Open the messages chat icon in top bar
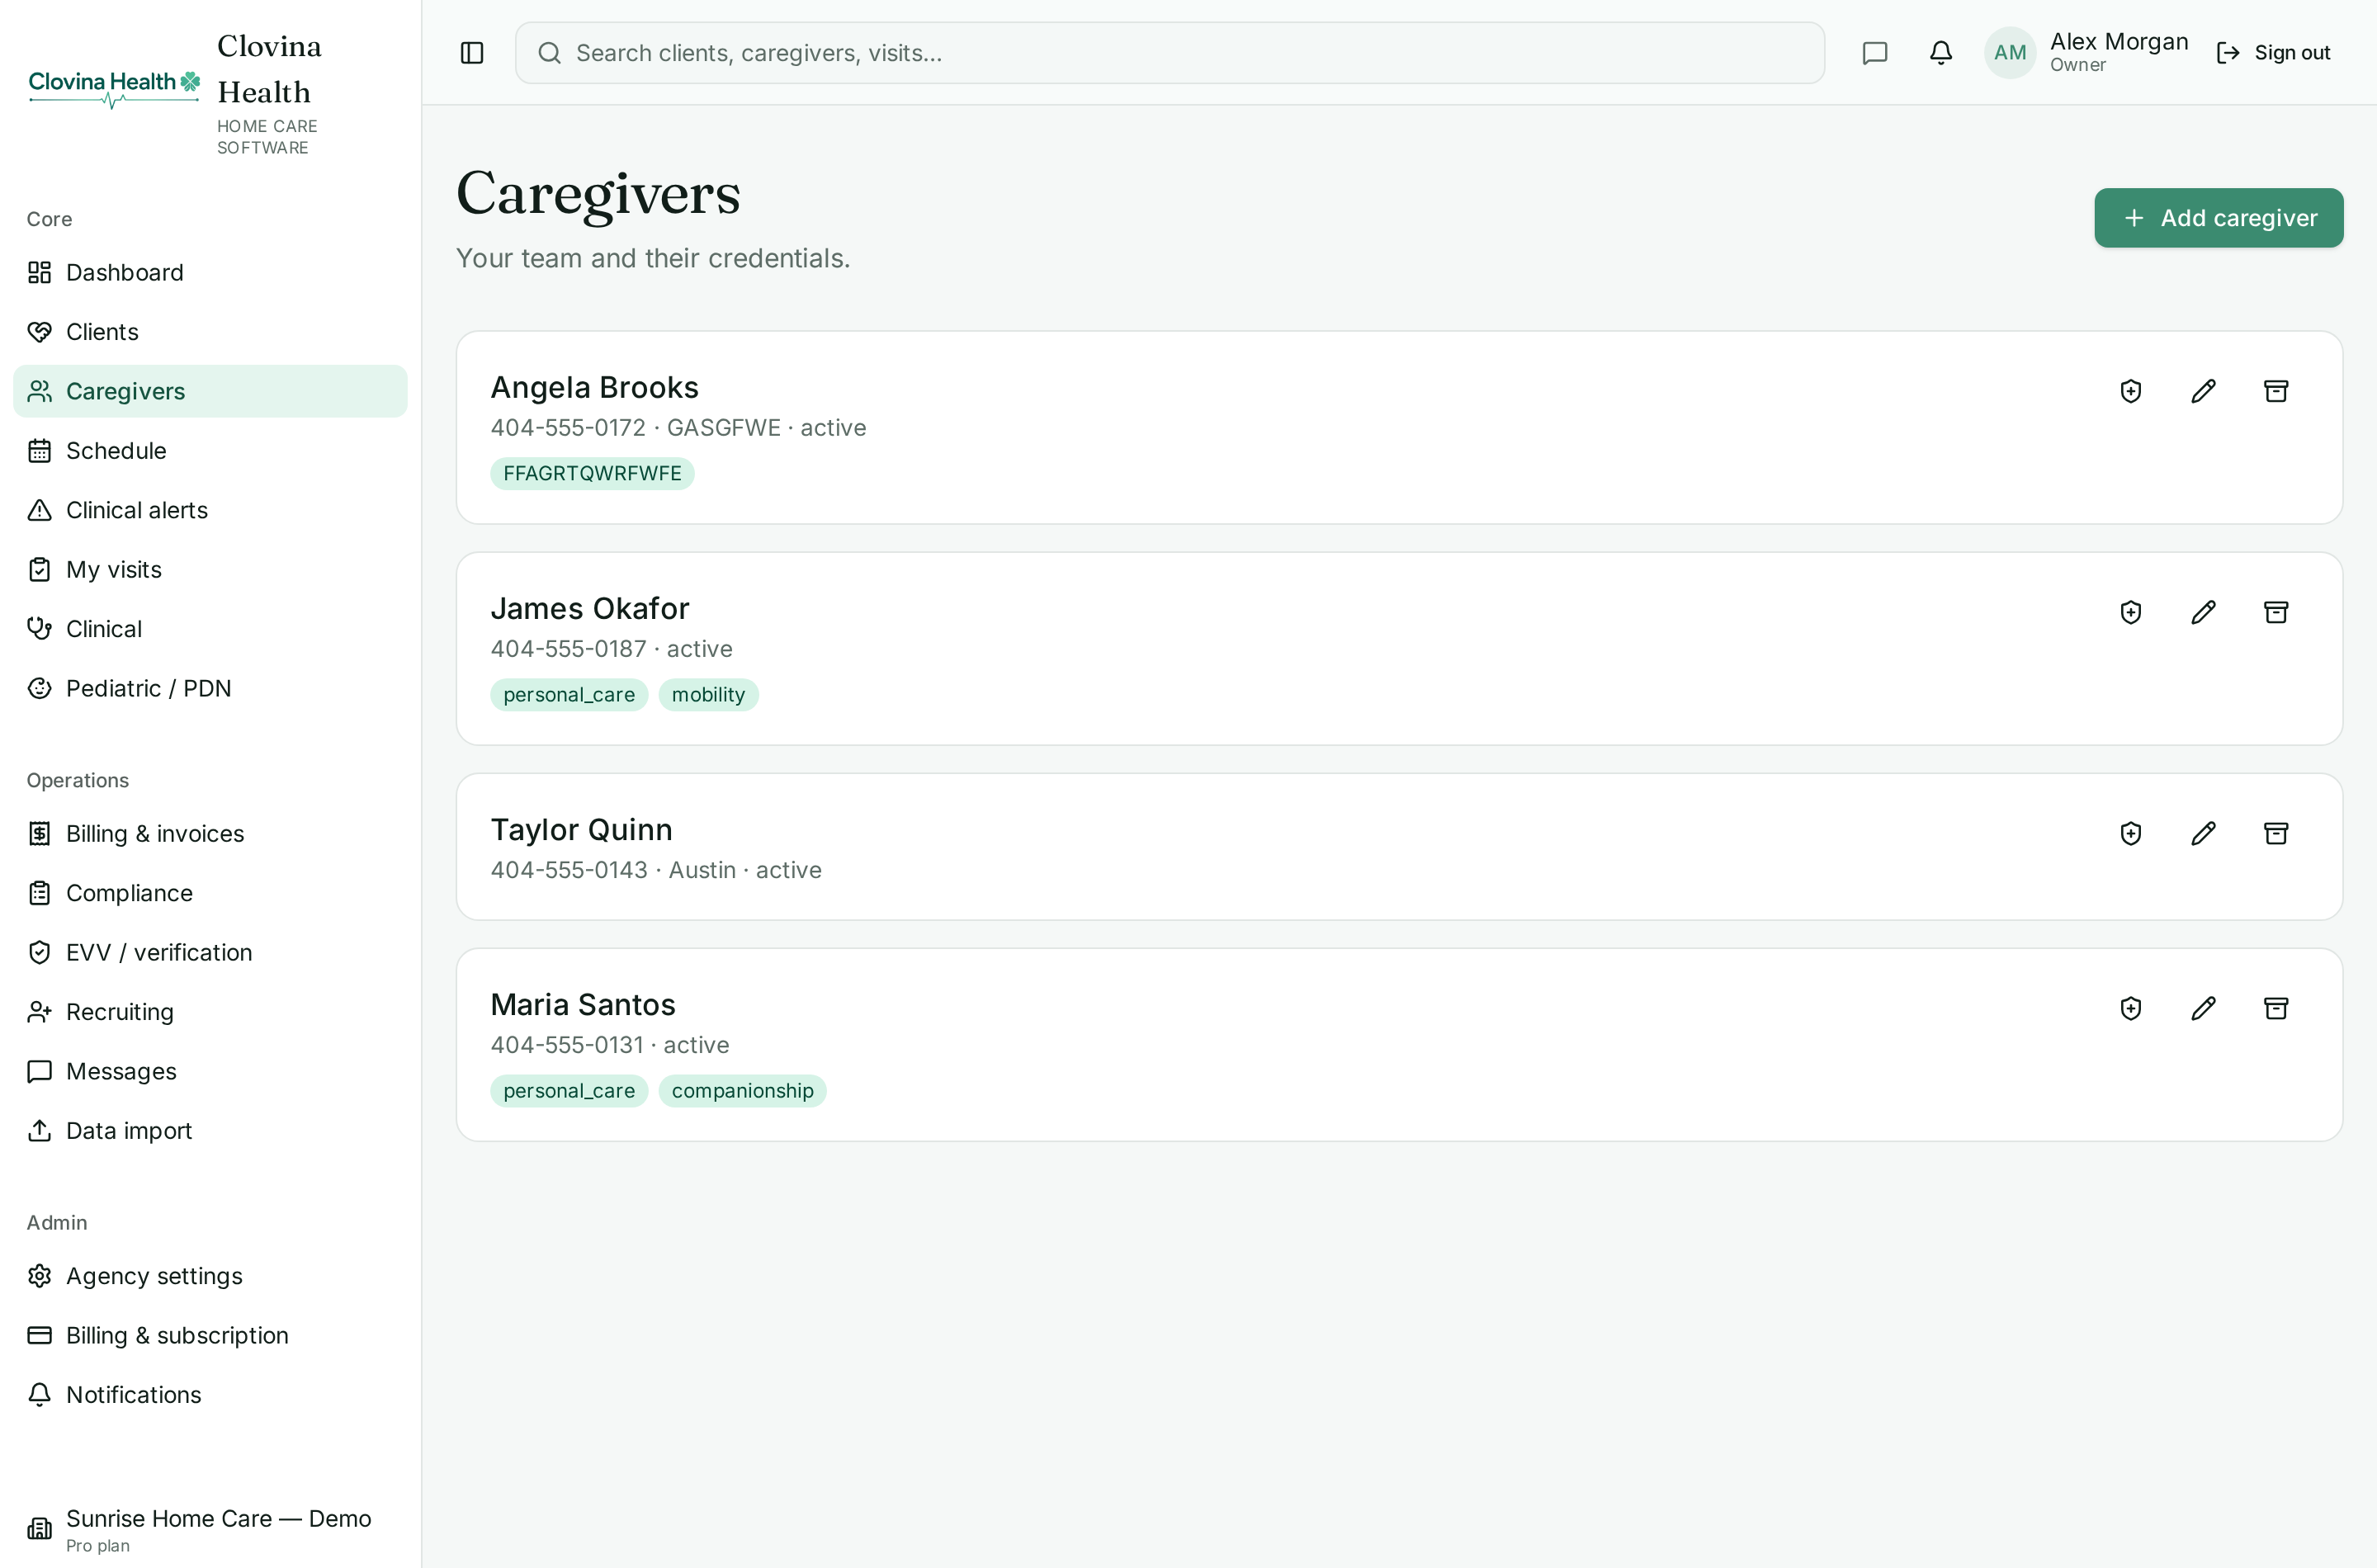 (x=1875, y=53)
